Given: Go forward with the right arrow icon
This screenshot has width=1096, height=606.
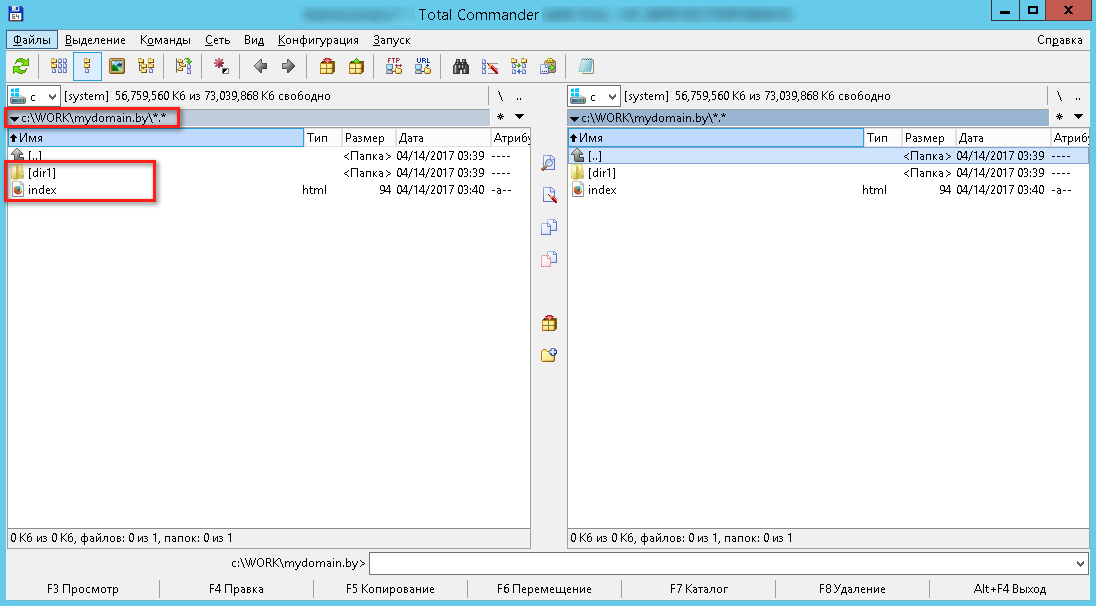Looking at the screenshot, I should click(x=288, y=66).
